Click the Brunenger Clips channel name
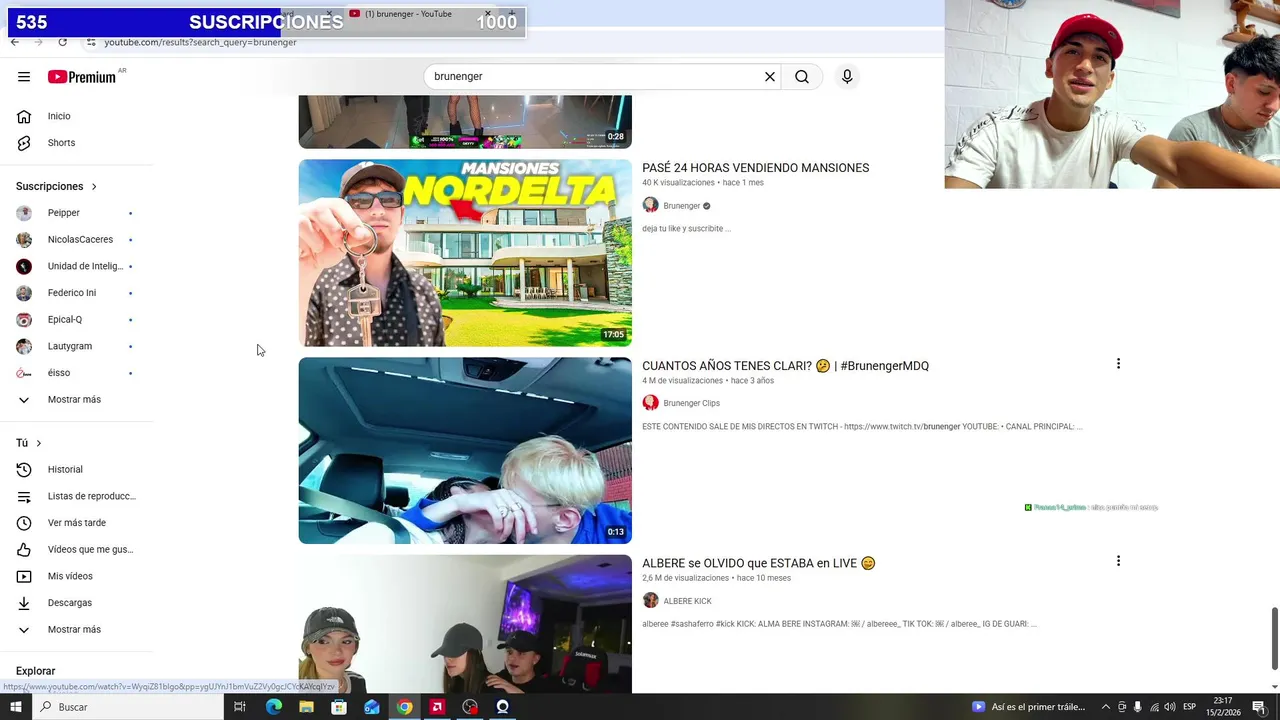The height and width of the screenshot is (720, 1280). point(691,403)
